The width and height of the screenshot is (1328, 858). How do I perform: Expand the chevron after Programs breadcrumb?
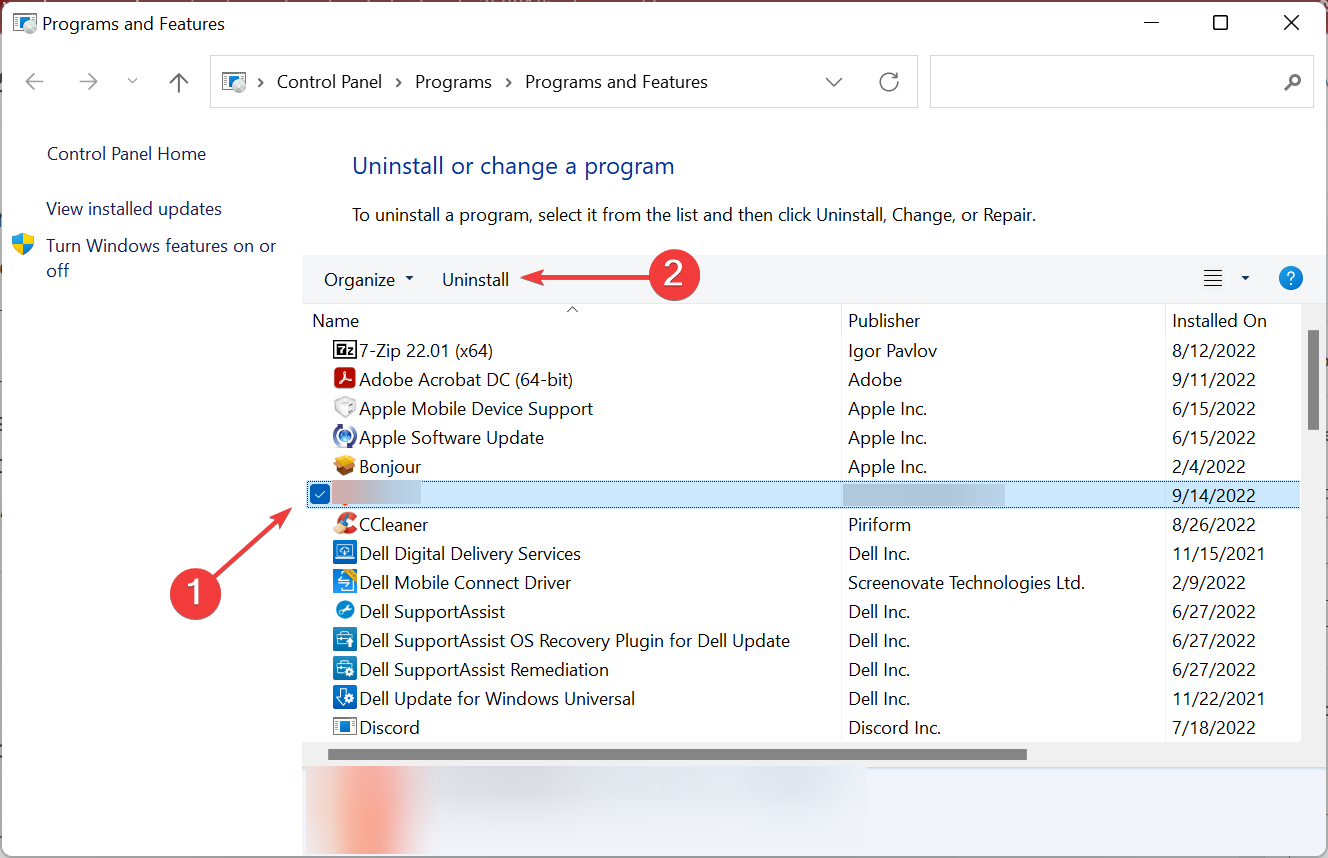pos(508,82)
